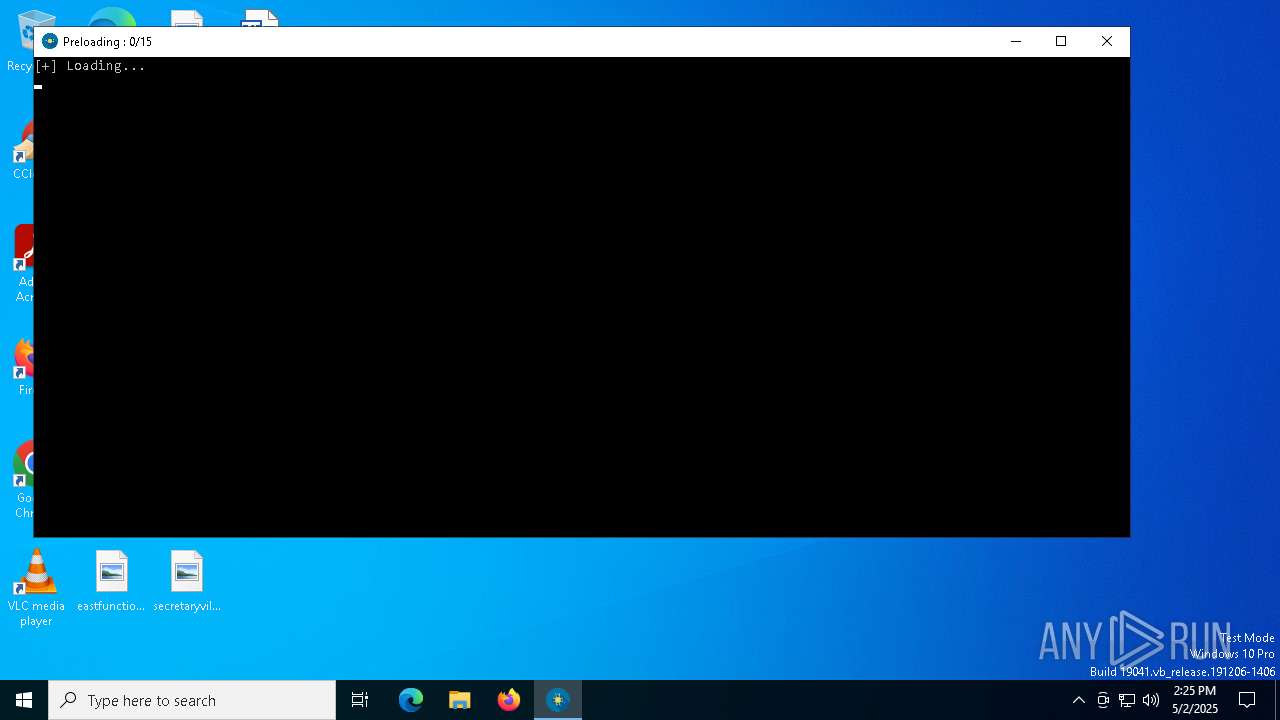Viewport: 1280px width, 720px height.
Task: Click the console window title icon
Action: coord(50,41)
